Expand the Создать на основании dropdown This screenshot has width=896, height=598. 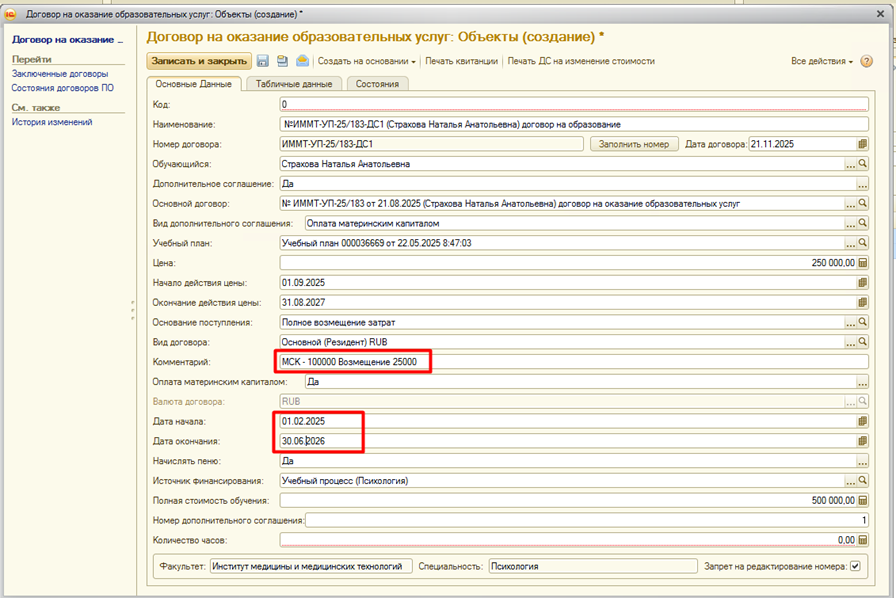coord(366,61)
